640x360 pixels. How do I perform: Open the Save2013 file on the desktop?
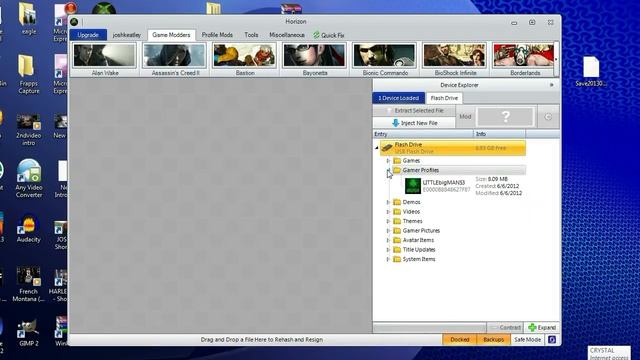pyautogui.click(x=591, y=72)
